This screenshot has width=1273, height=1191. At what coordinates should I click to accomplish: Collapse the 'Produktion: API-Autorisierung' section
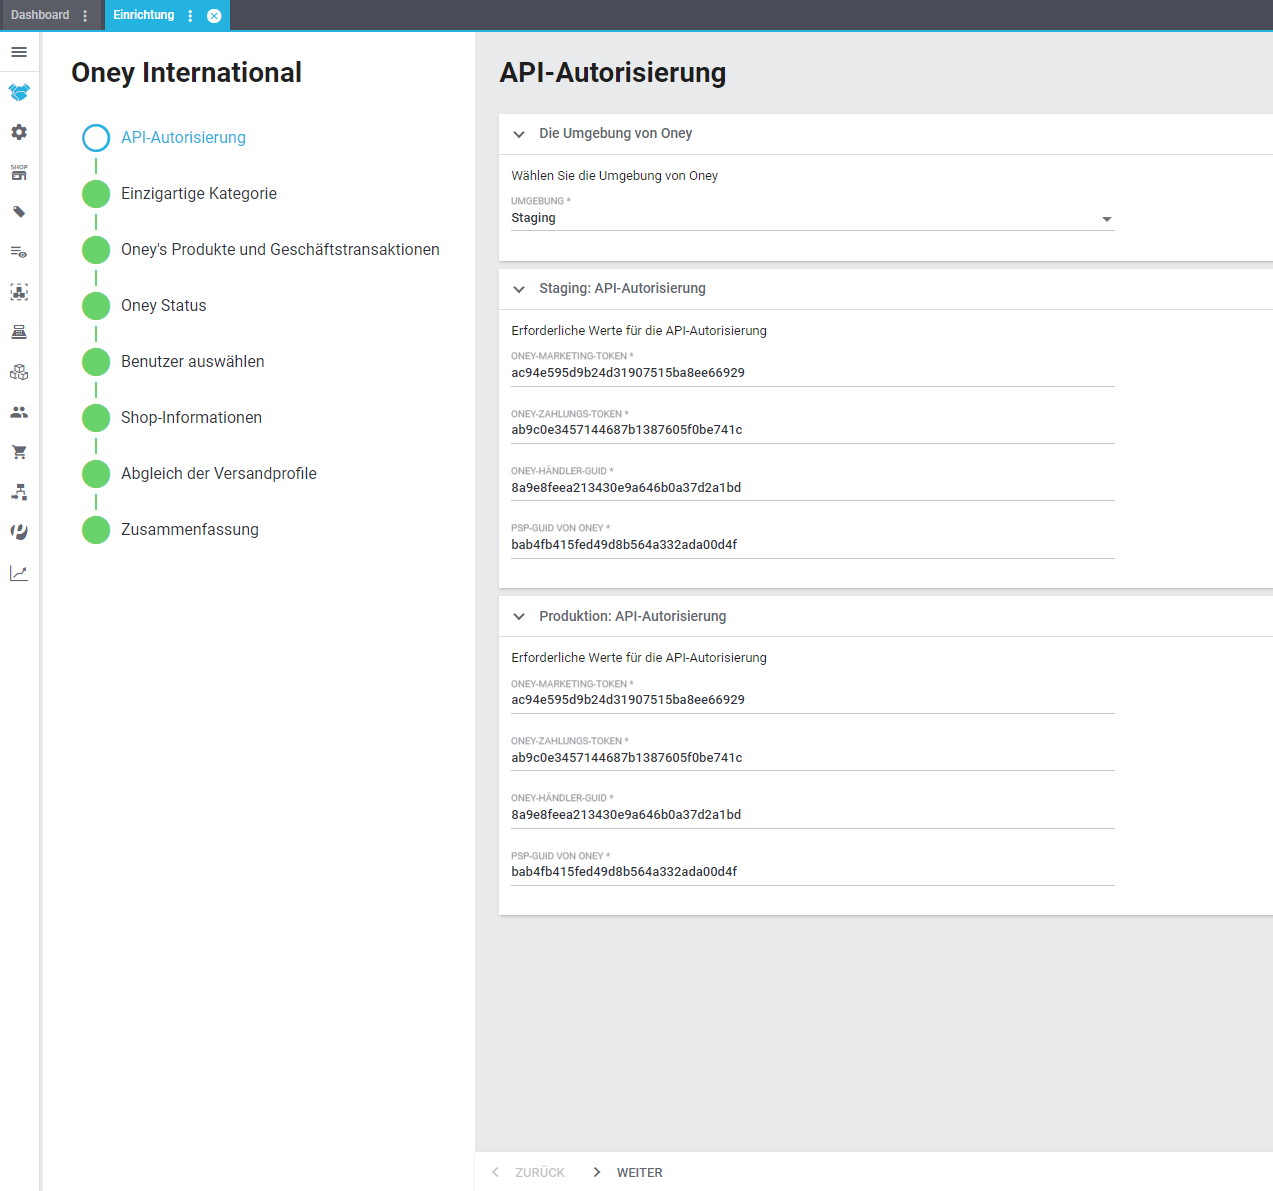point(519,617)
